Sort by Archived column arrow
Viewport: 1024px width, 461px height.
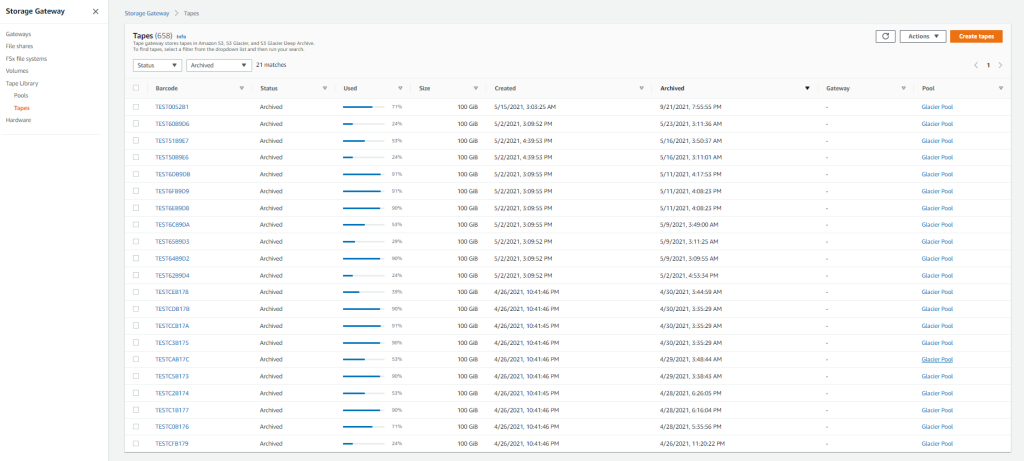click(807, 88)
